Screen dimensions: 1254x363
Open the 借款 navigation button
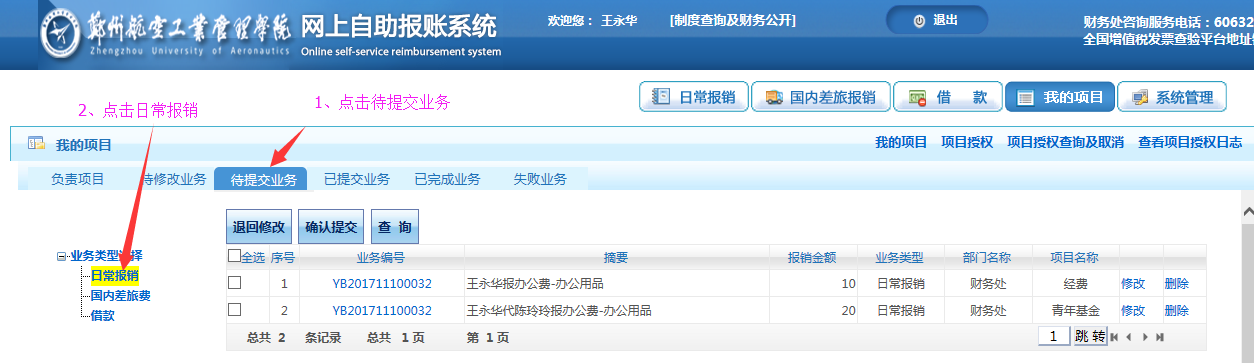pyautogui.click(x=947, y=97)
